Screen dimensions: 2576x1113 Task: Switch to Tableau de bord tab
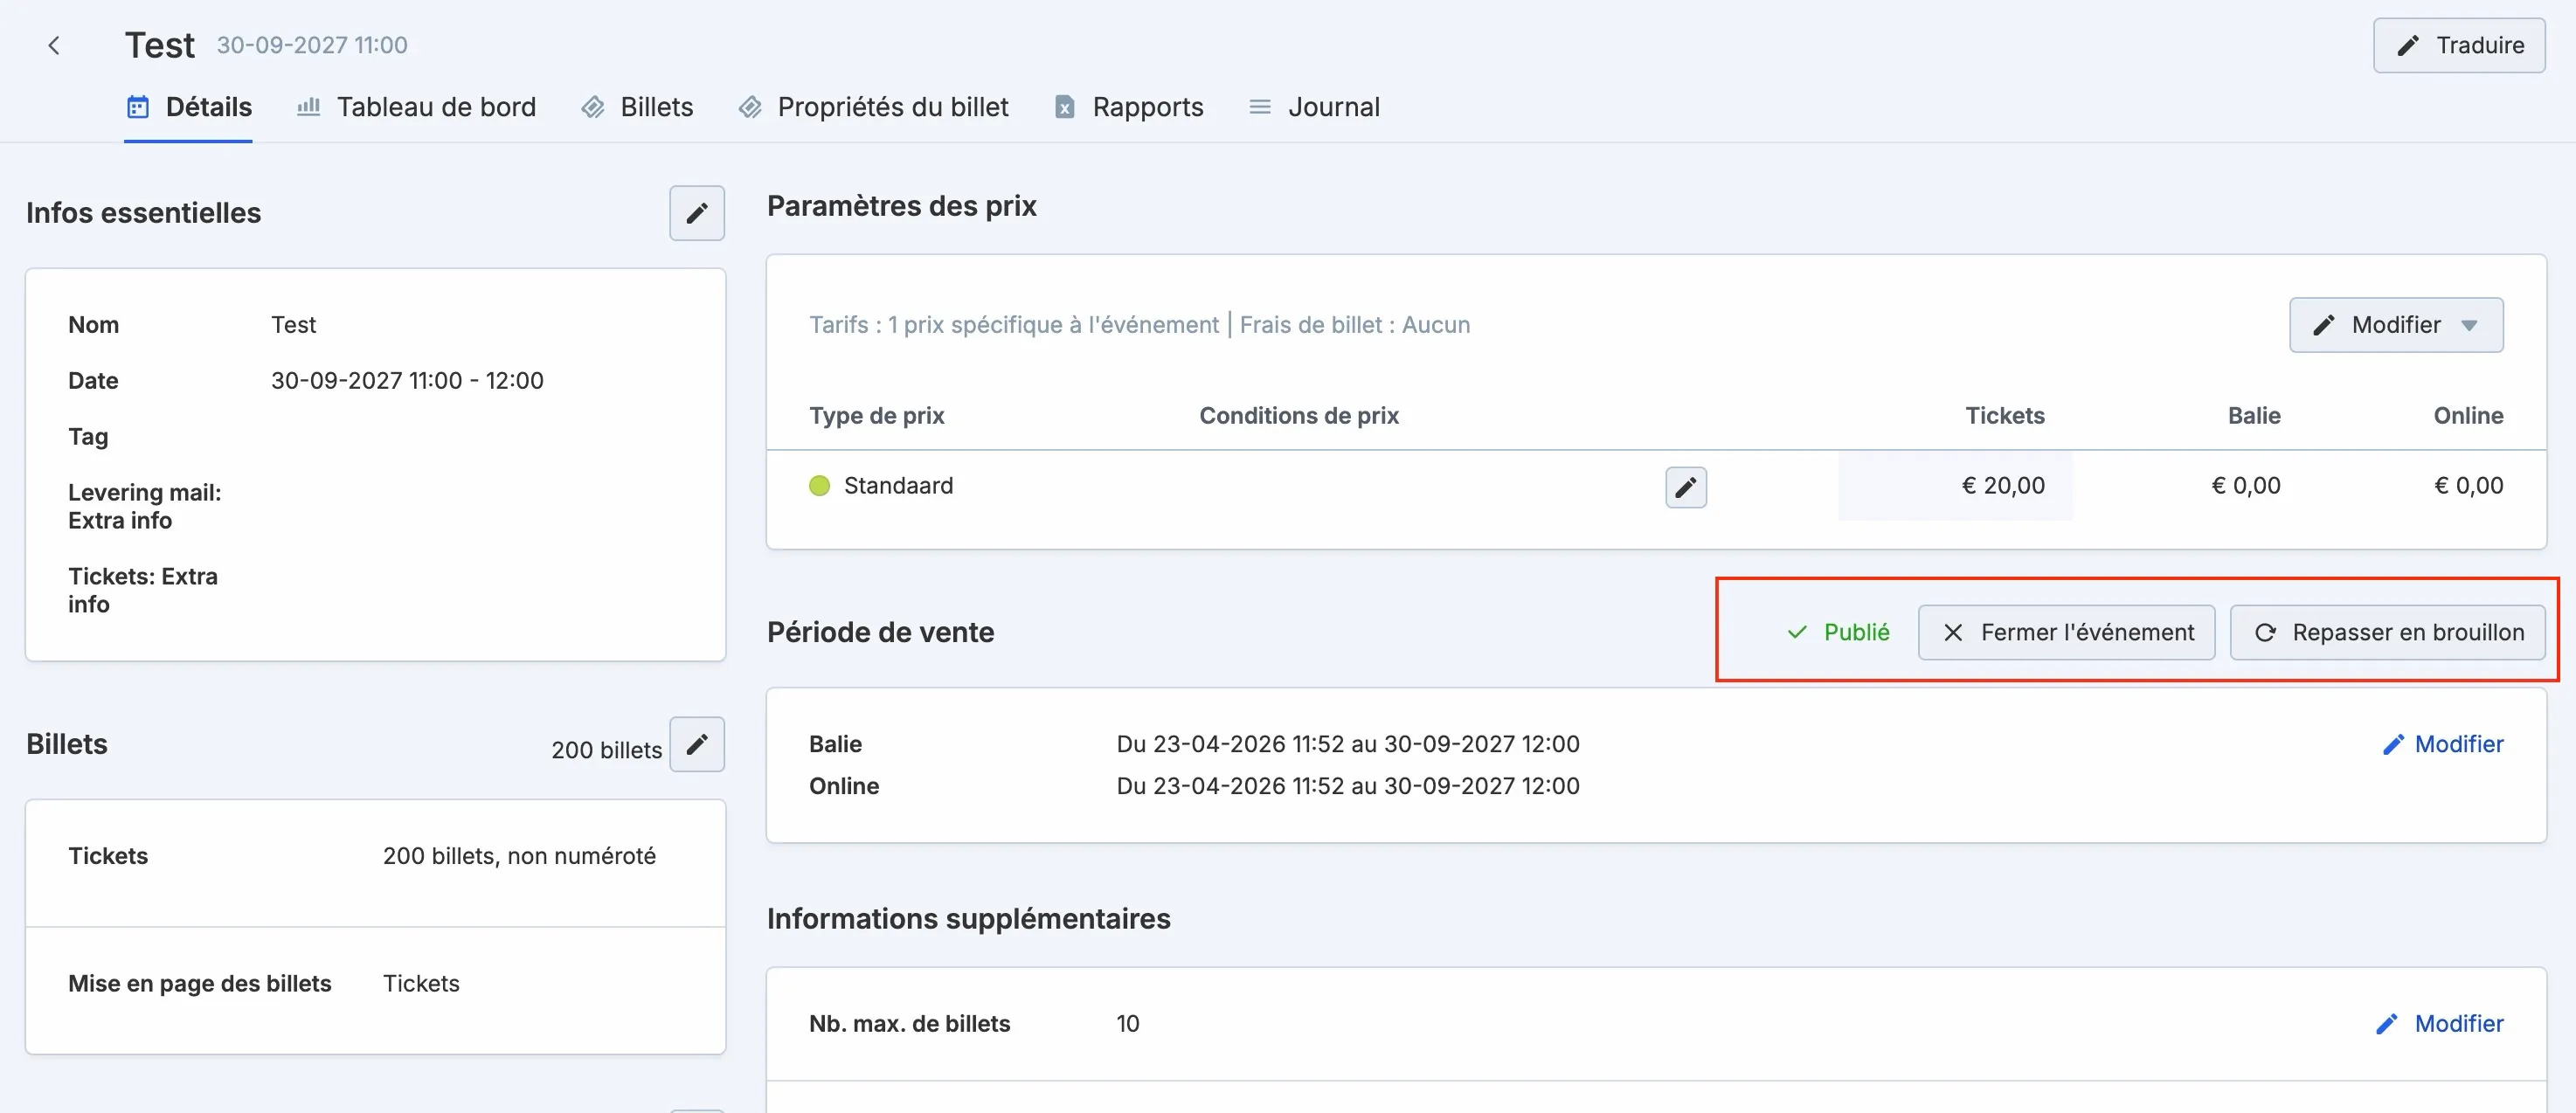(x=416, y=107)
